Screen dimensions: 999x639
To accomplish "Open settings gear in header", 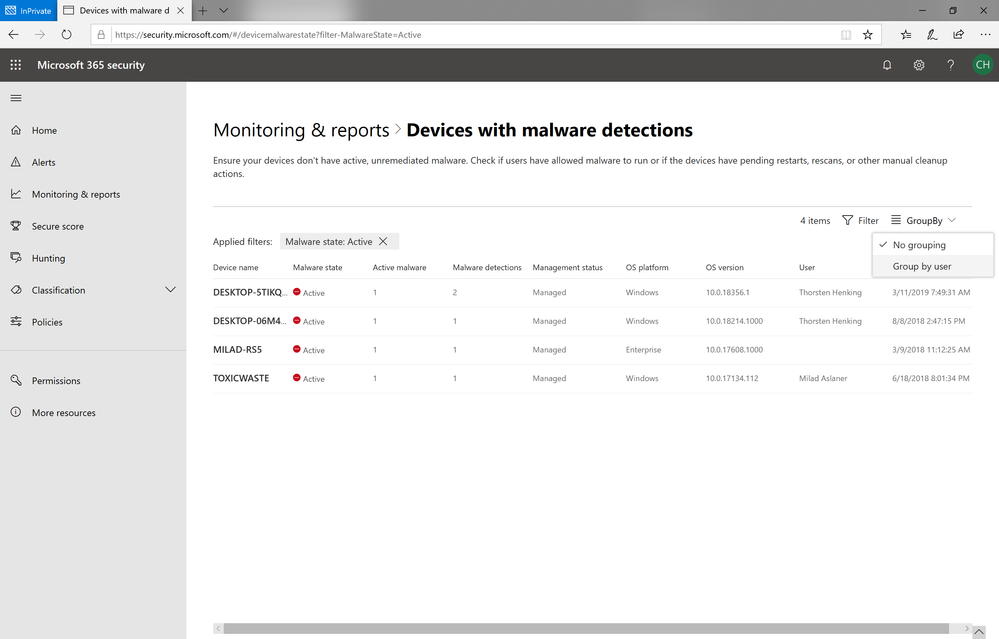I will tap(919, 65).
